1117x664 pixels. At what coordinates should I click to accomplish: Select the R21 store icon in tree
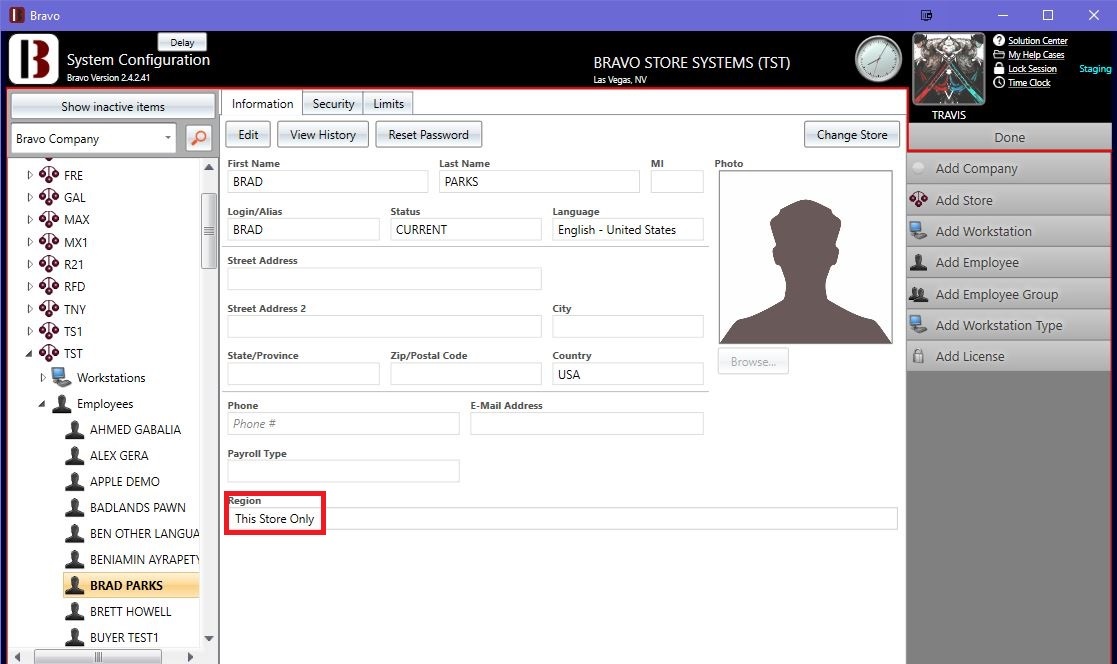[49, 264]
